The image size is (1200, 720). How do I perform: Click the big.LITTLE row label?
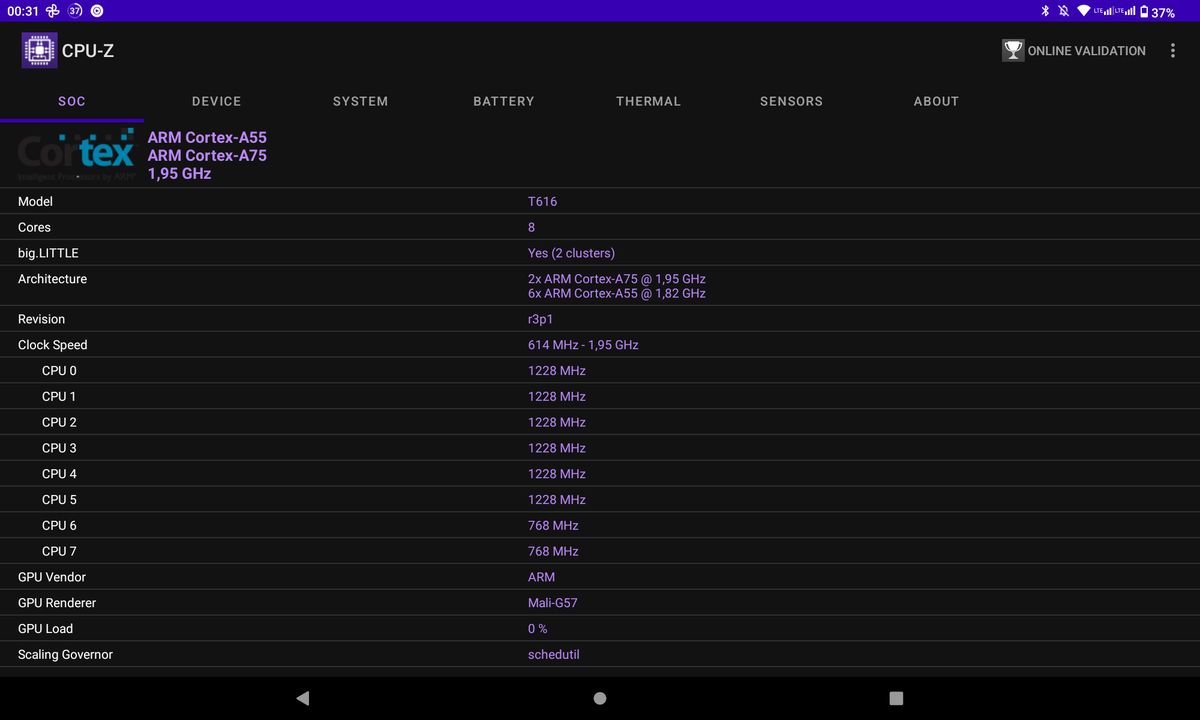[48, 253]
